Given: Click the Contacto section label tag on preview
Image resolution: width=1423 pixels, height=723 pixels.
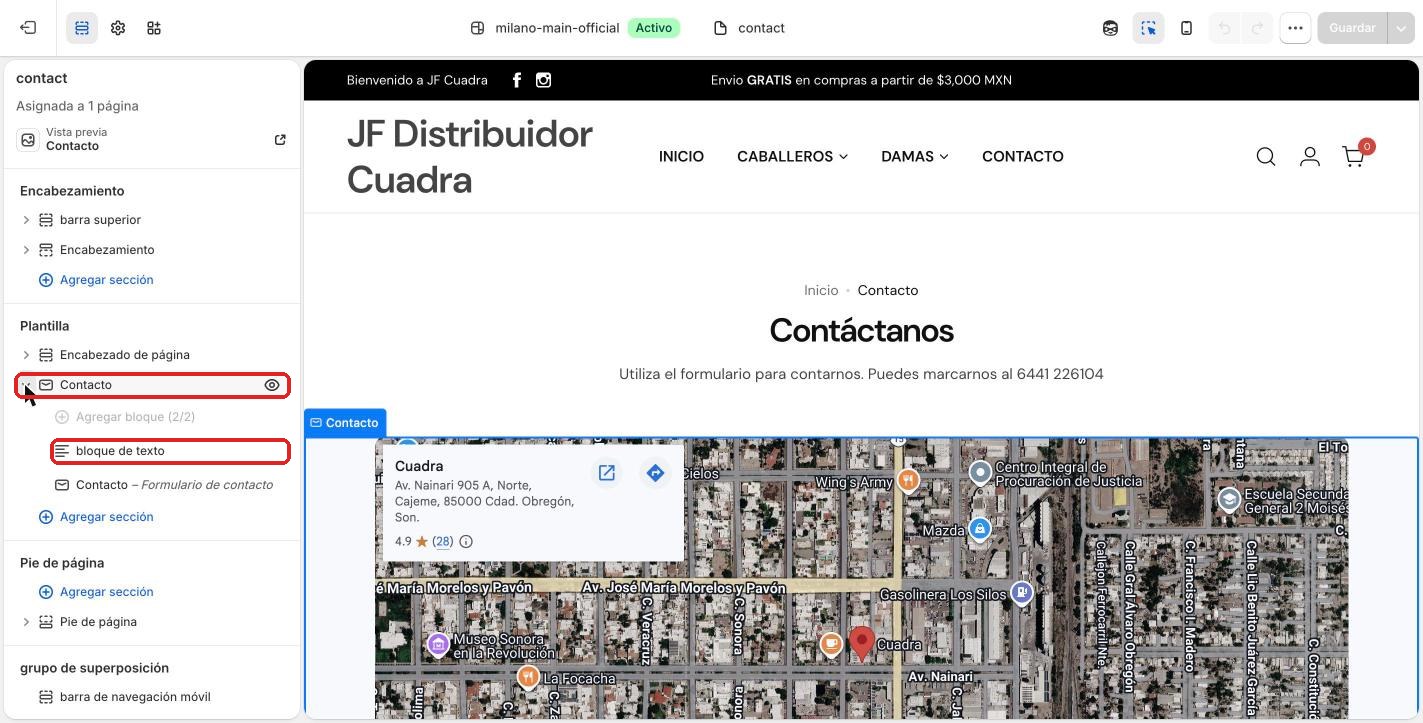Looking at the screenshot, I should [345, 423].
